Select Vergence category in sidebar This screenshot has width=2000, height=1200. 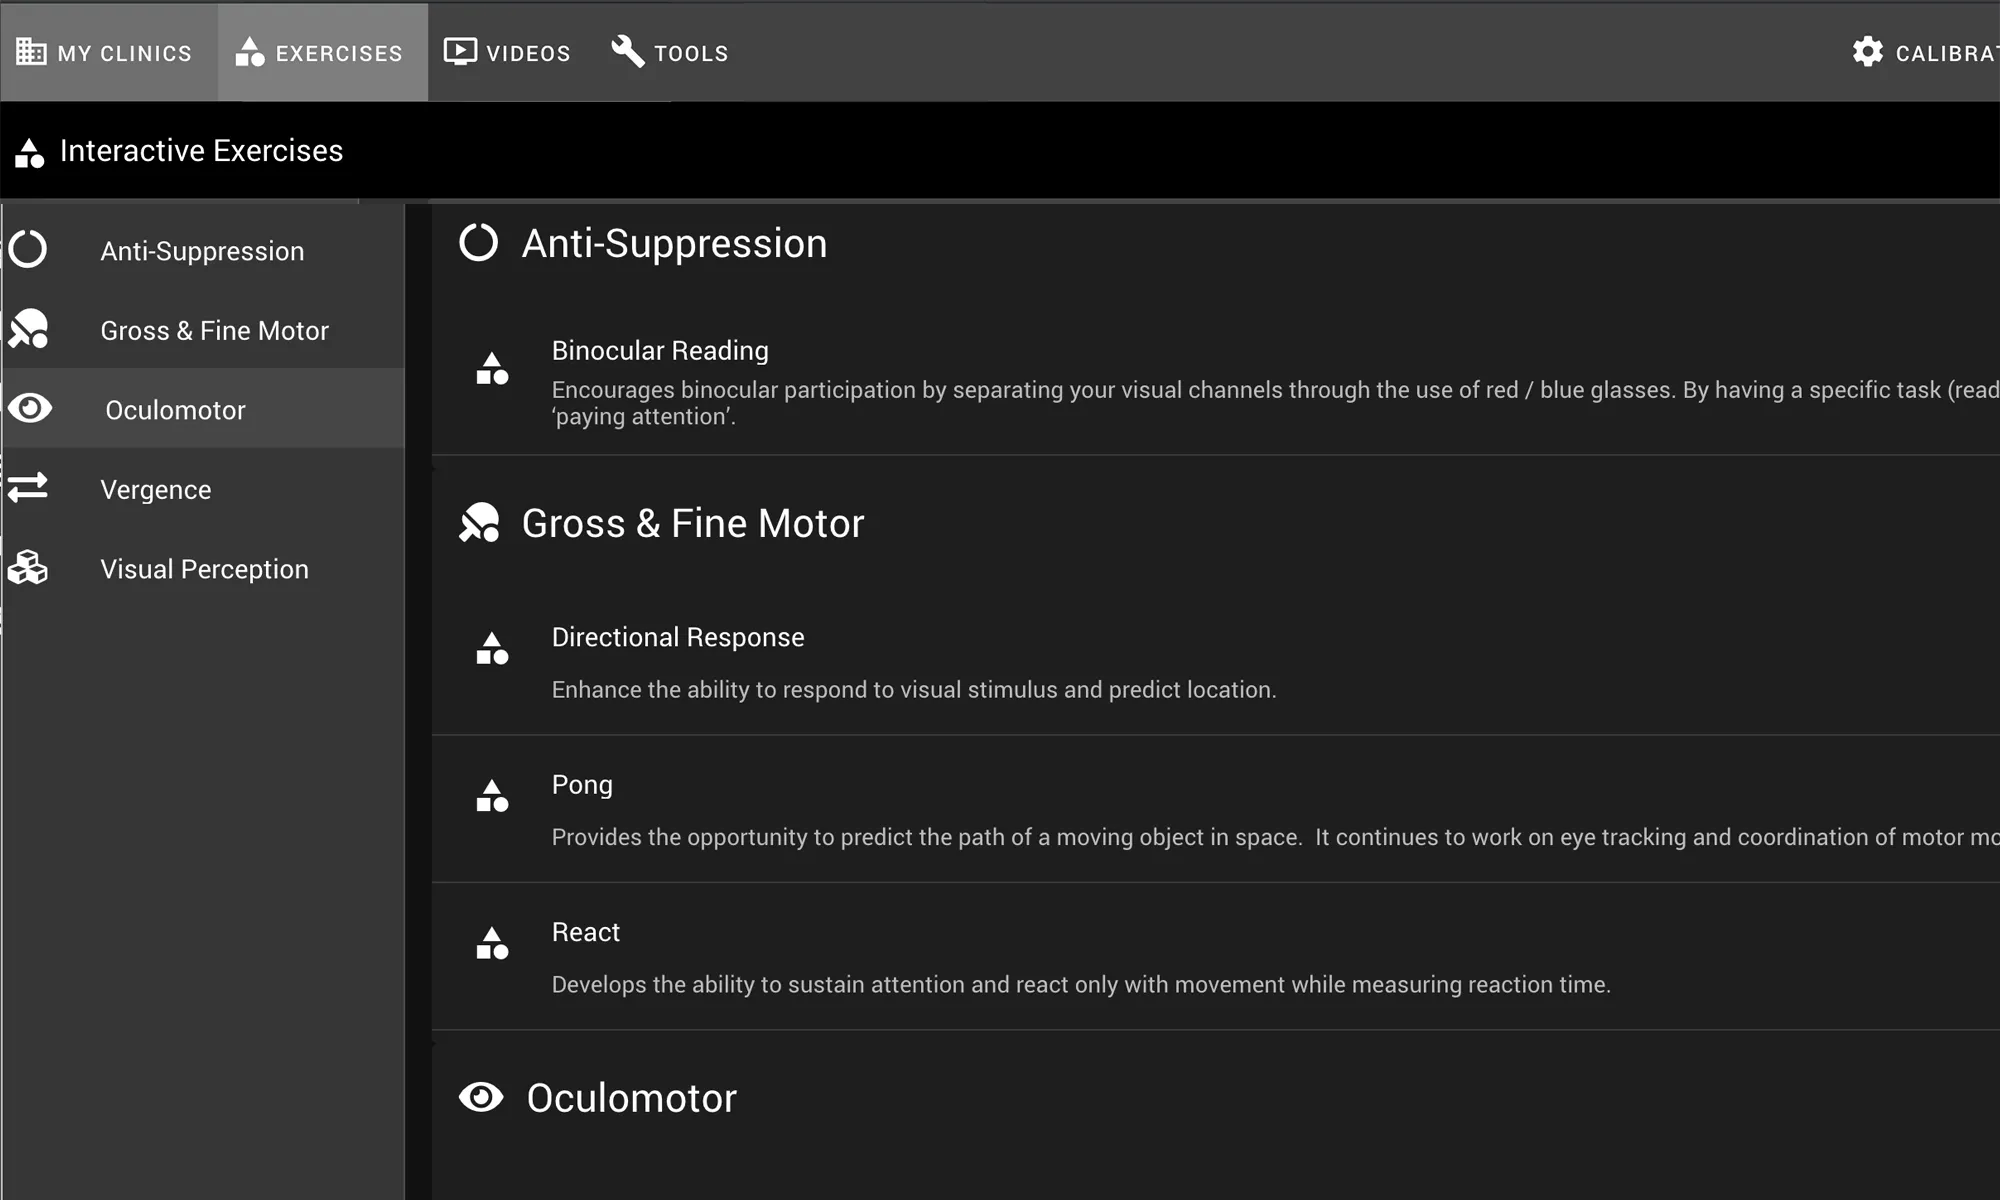coord(156,489)
